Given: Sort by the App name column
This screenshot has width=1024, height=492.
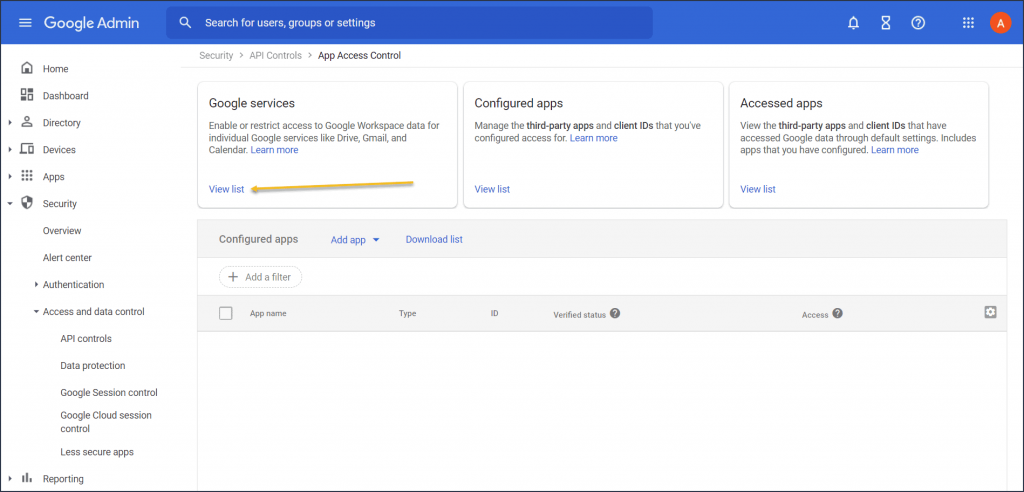Looking at the screenshot, I should coord(268,314).
